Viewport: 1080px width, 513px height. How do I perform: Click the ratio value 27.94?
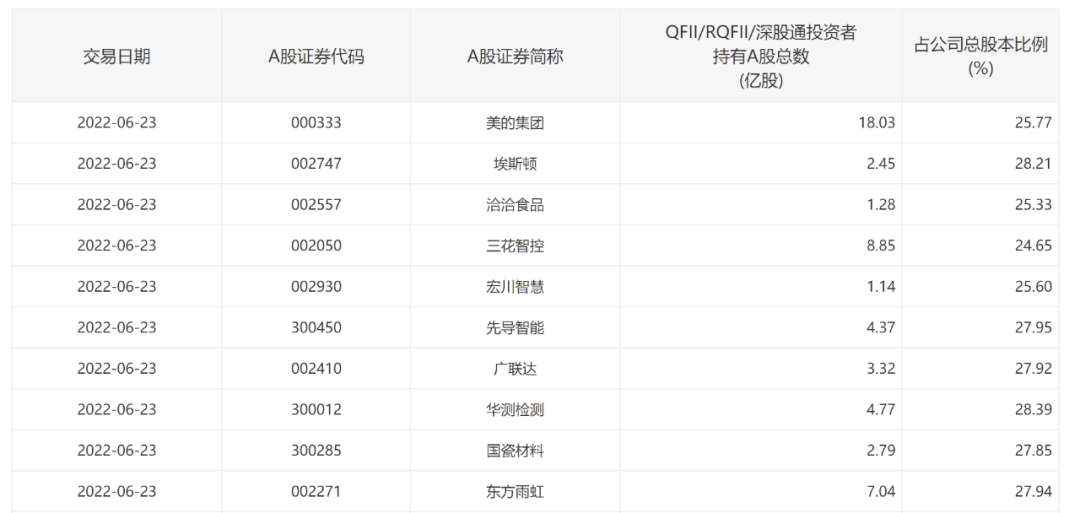click(x=1035, y=492)
